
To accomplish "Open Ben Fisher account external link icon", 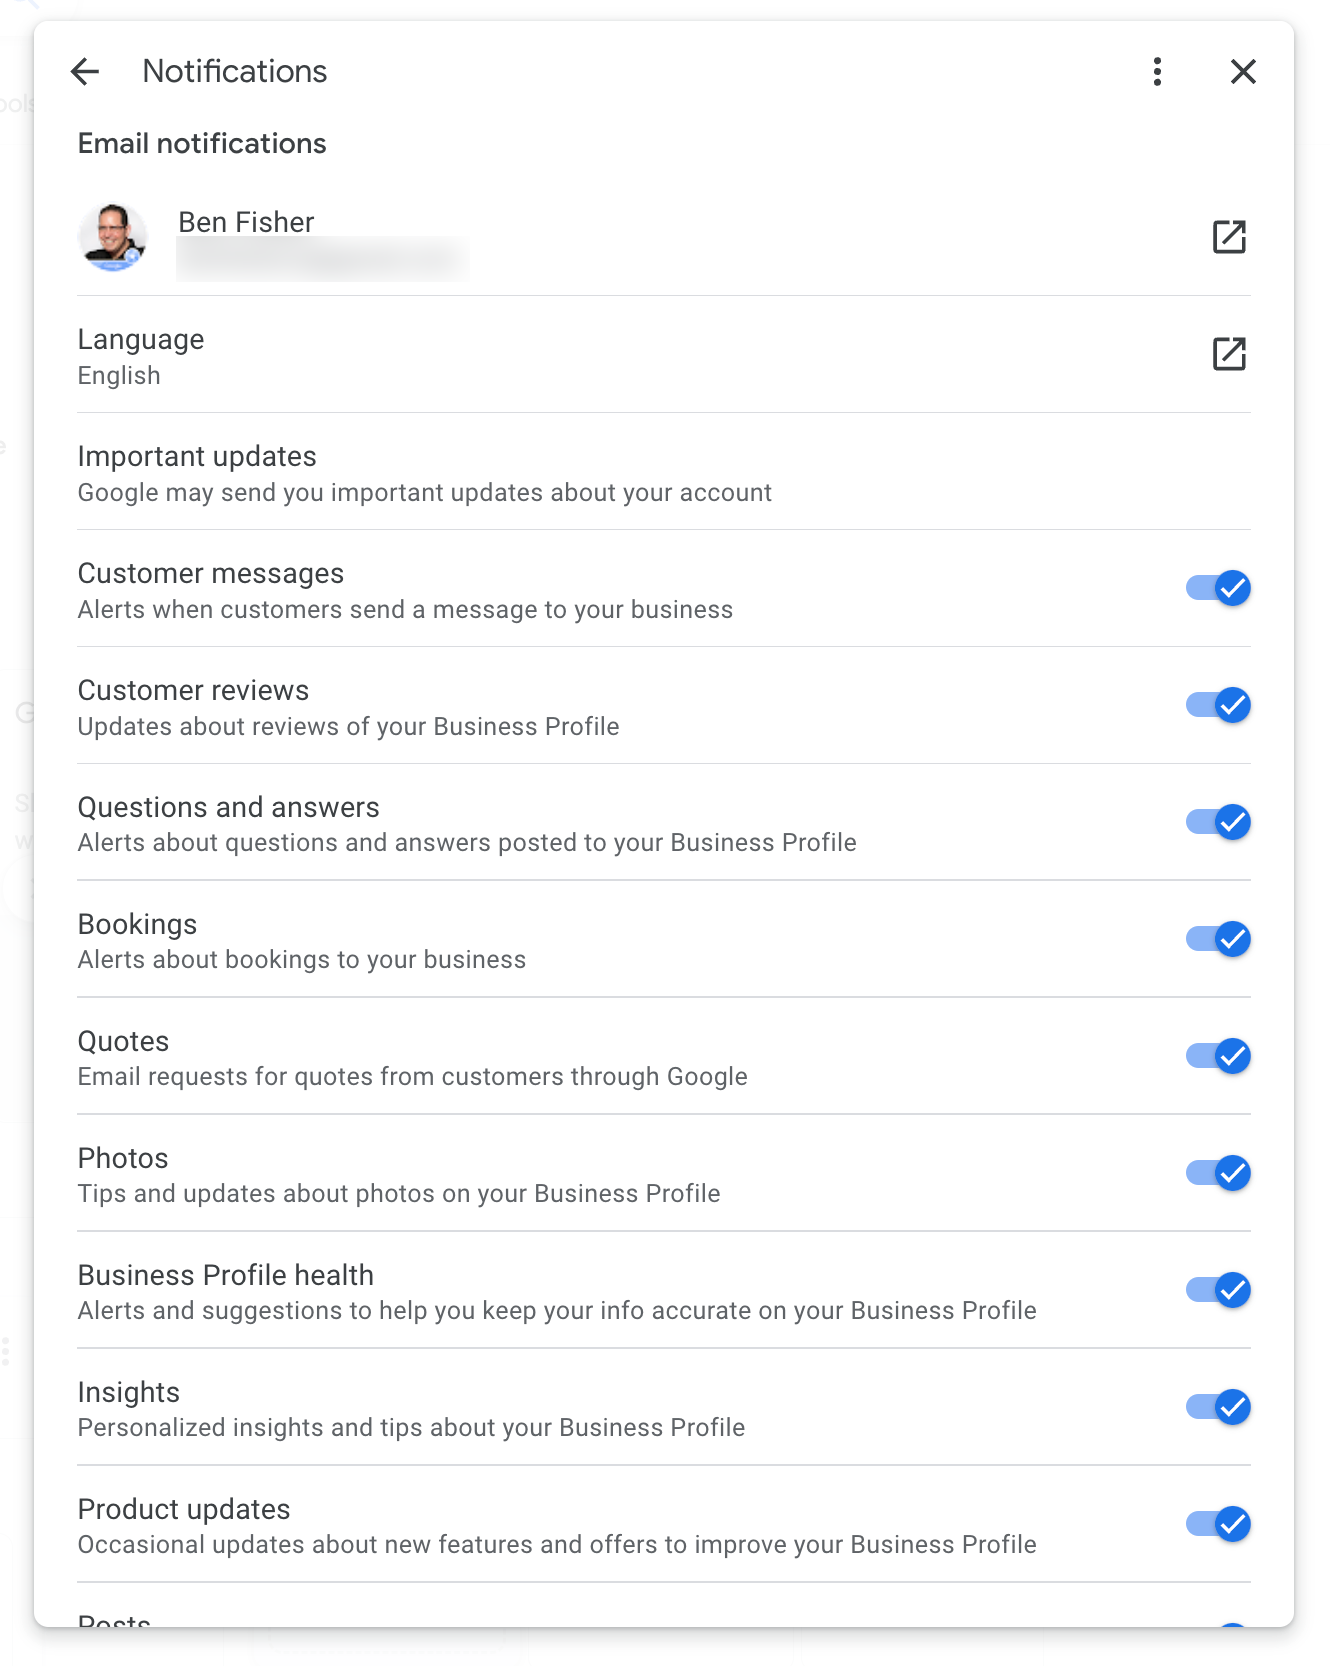I will click(1229, 237).
